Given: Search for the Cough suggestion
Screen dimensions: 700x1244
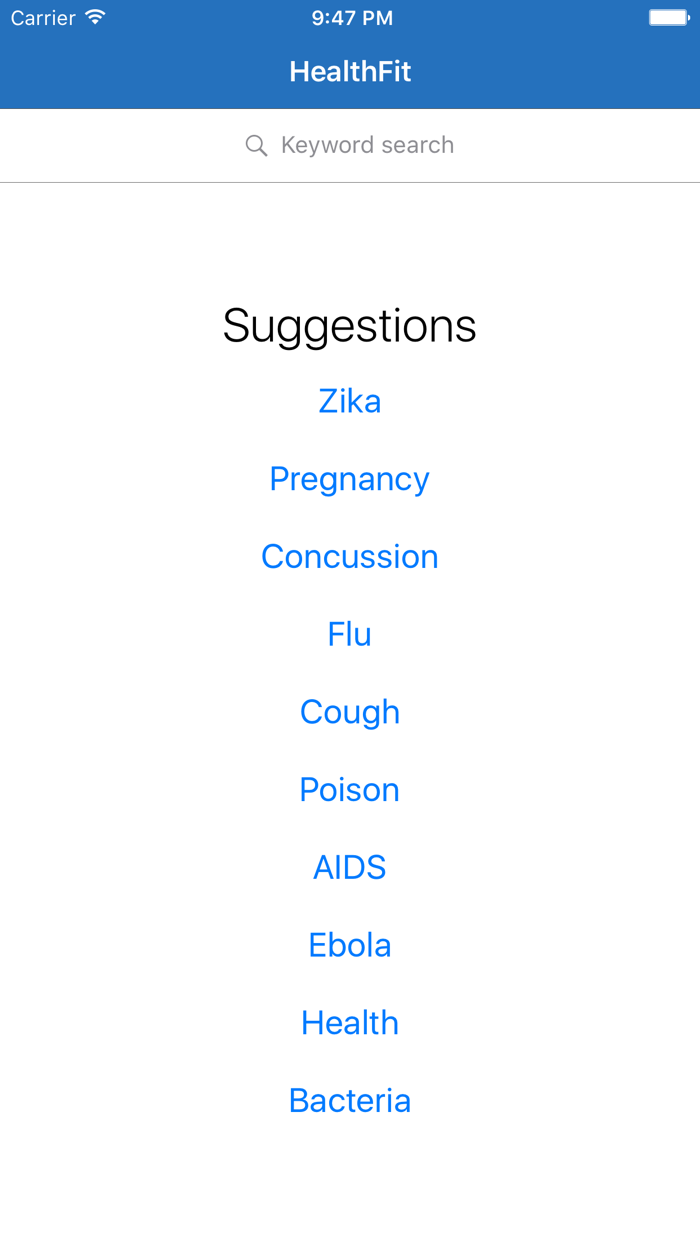Looking at the screenshot, I should click(350, 712).
